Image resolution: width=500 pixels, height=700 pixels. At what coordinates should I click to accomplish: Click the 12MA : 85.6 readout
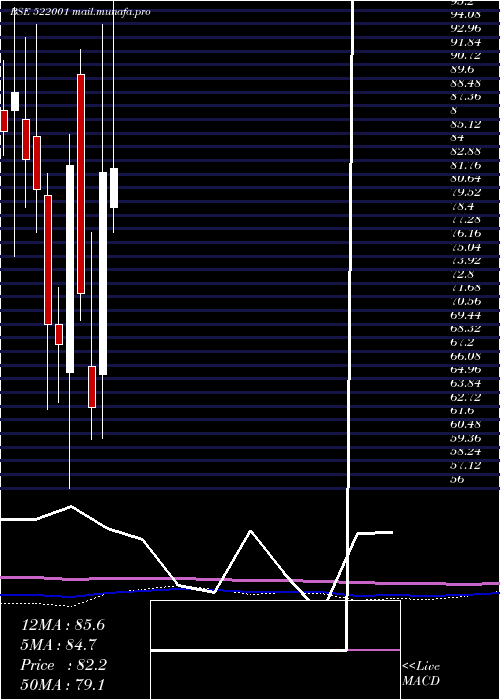point(63,625)
